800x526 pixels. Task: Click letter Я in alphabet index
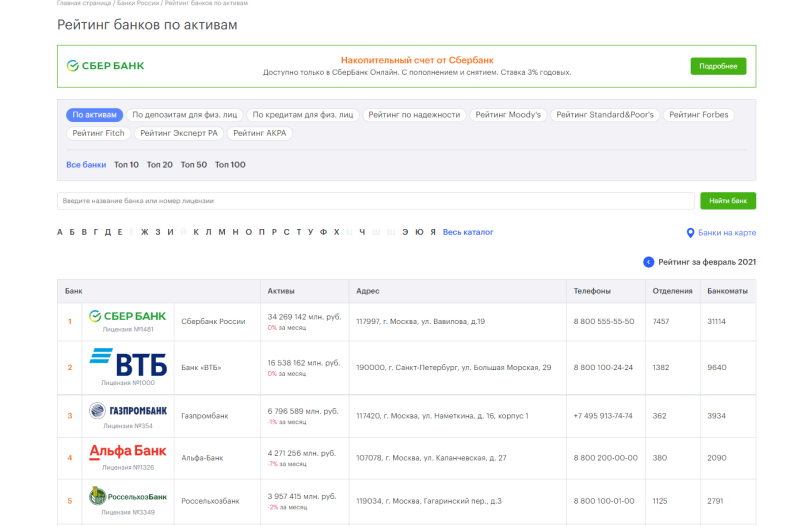[x=433, y=232]
